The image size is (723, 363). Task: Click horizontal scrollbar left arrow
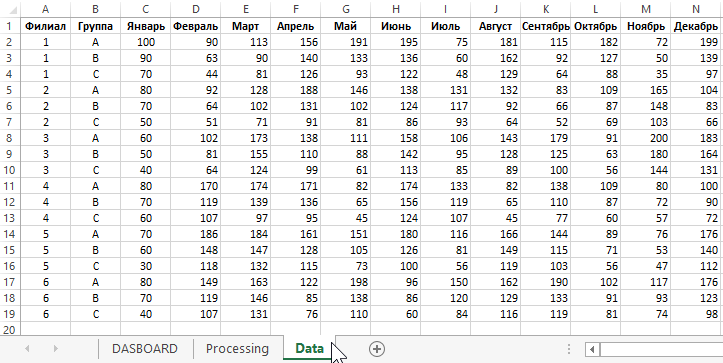click(x=592, y=349)
